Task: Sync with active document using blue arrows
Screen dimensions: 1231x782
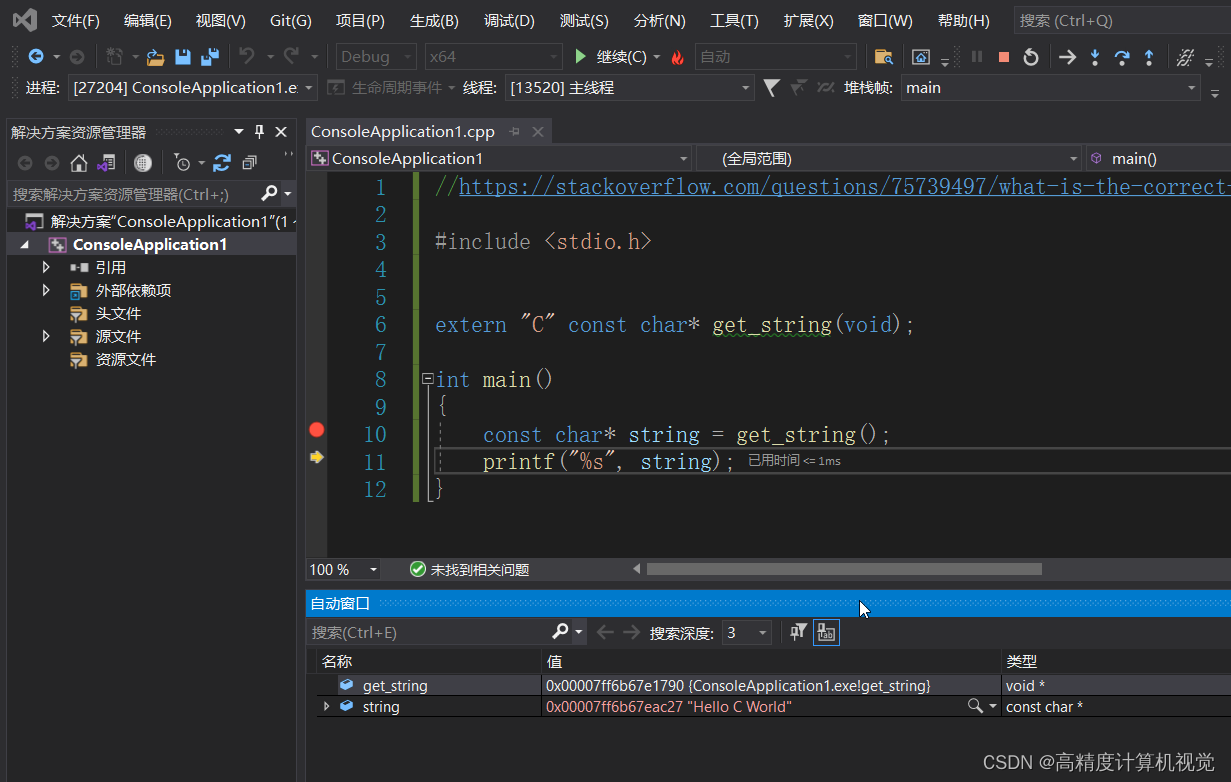Action: click(x=222, y=163)
